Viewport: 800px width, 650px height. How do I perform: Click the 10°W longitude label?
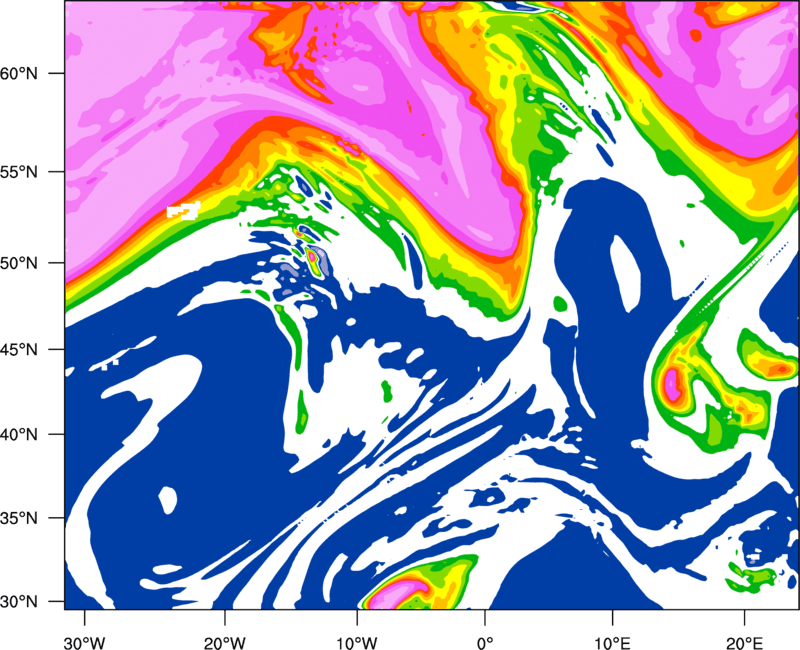coord(356,643)
